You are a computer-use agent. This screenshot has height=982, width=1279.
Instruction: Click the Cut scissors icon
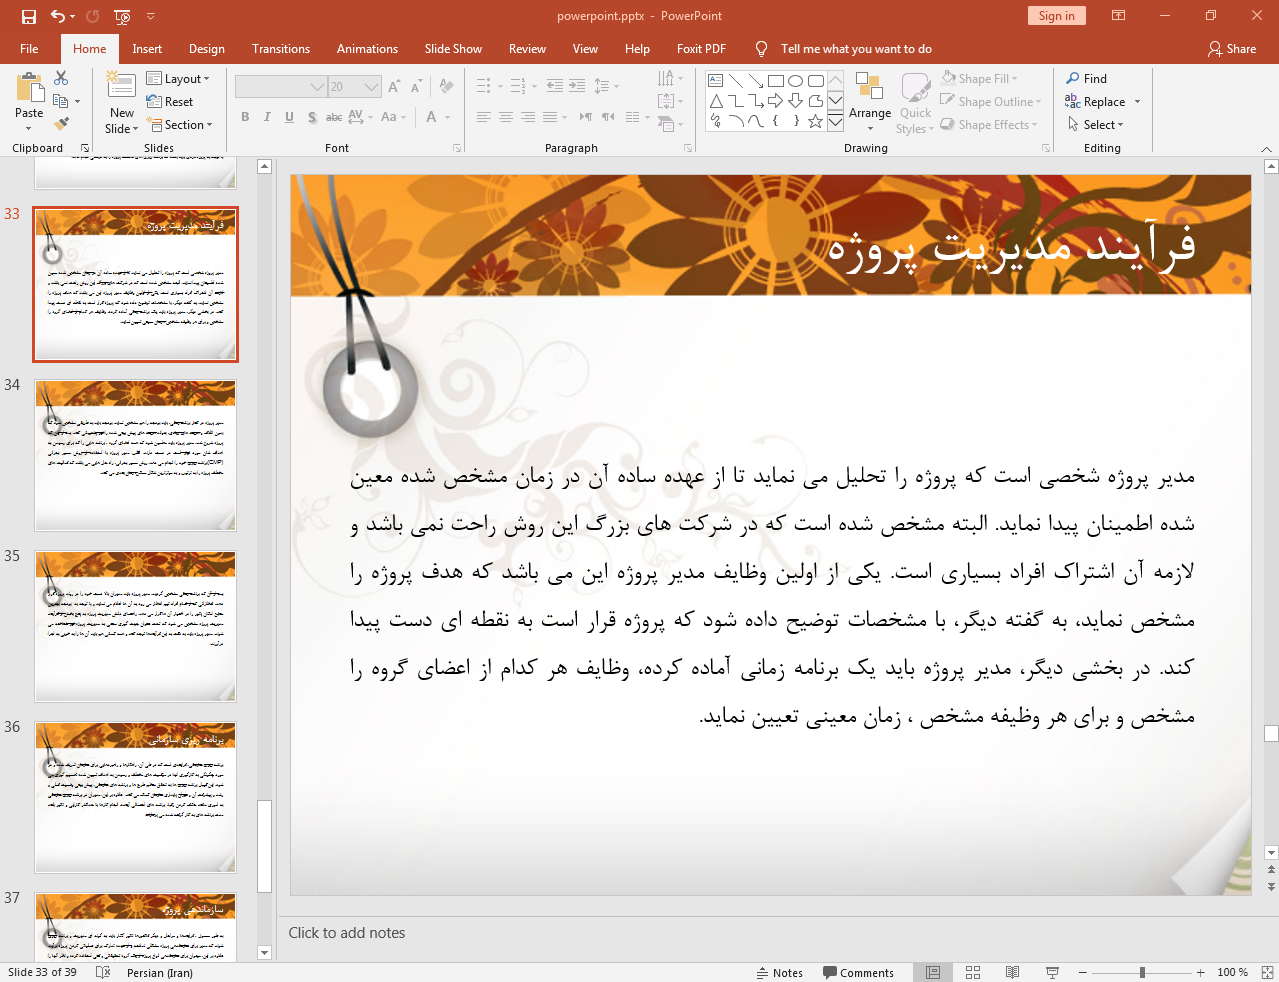61,78
